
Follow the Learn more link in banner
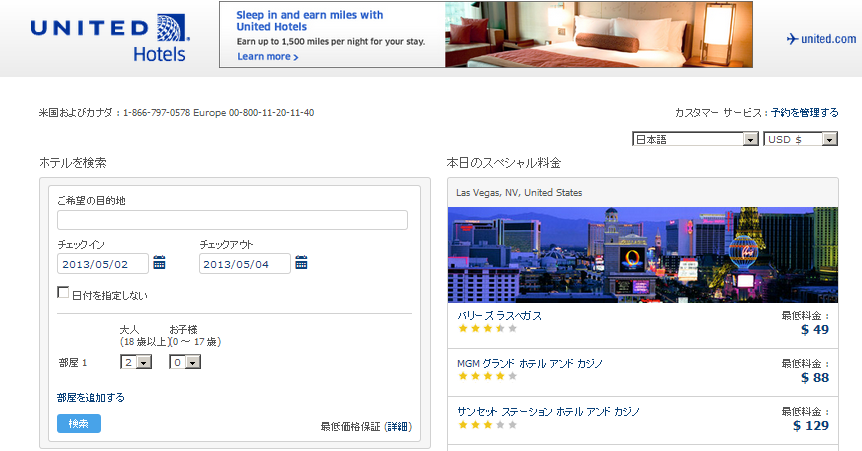pos(268,57)
